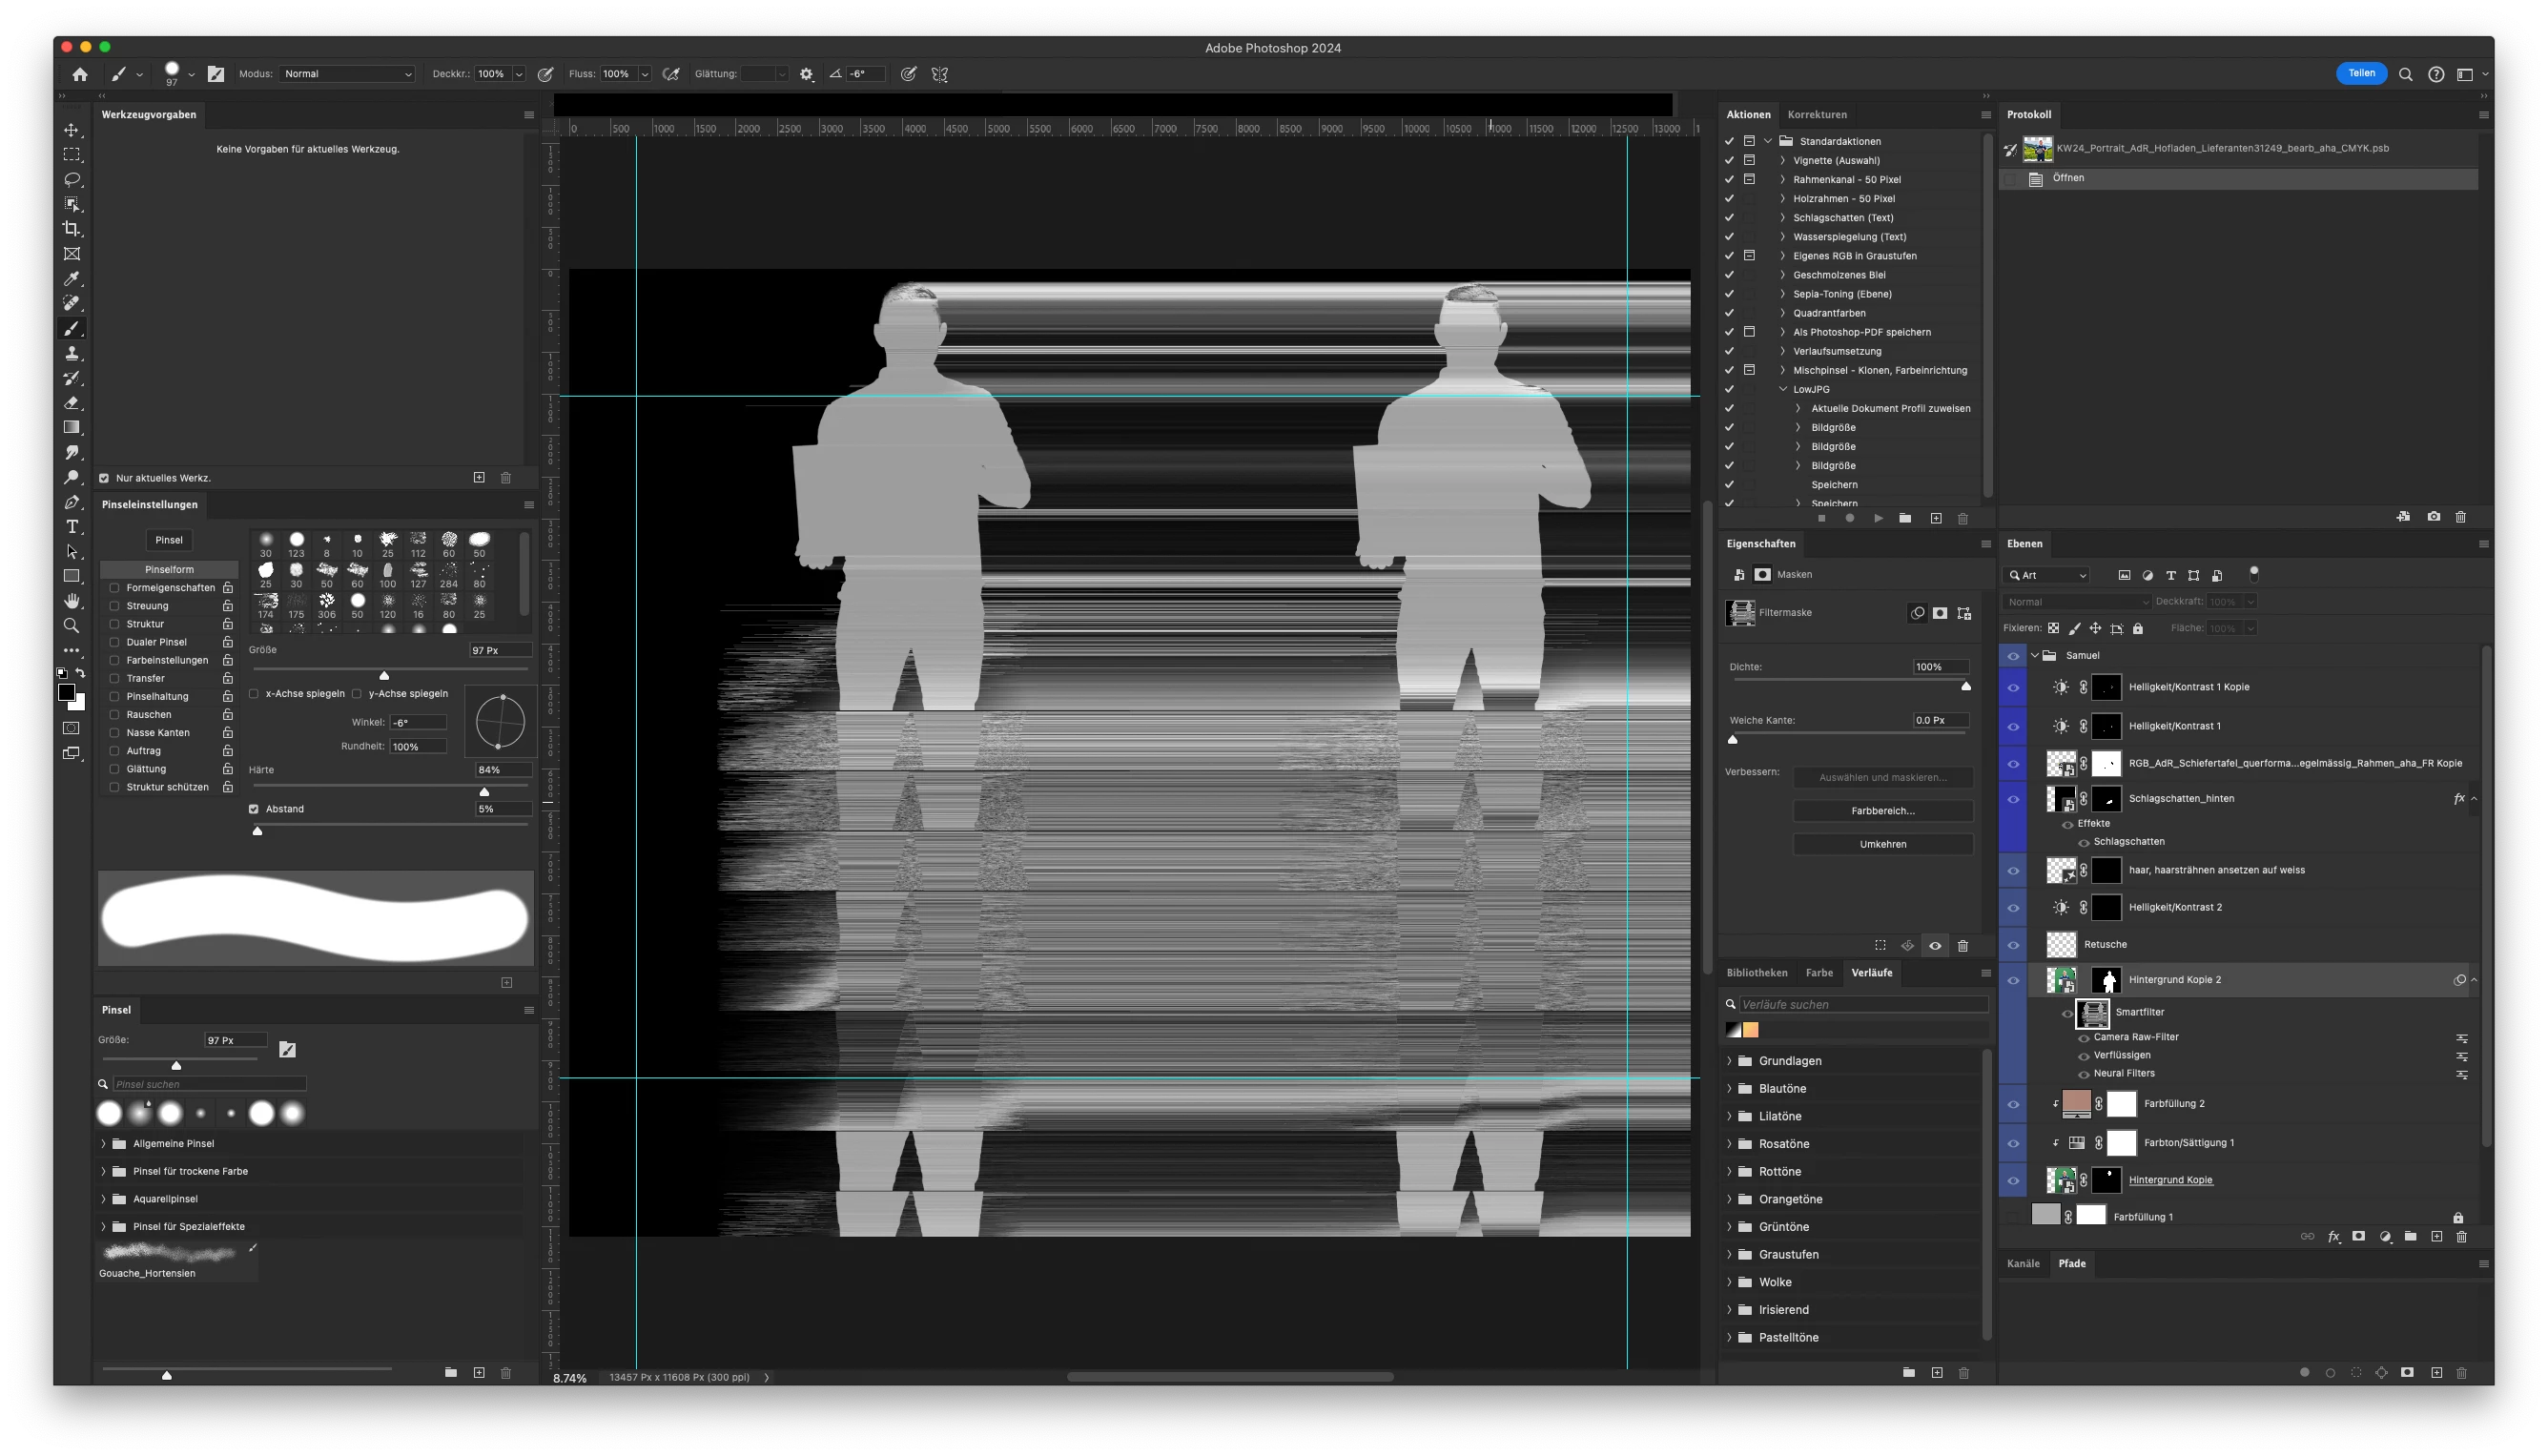Choose the Eraser tool
Image resolution: width=2548 pixels, height=1456 pixels.
tap(72, 403)
